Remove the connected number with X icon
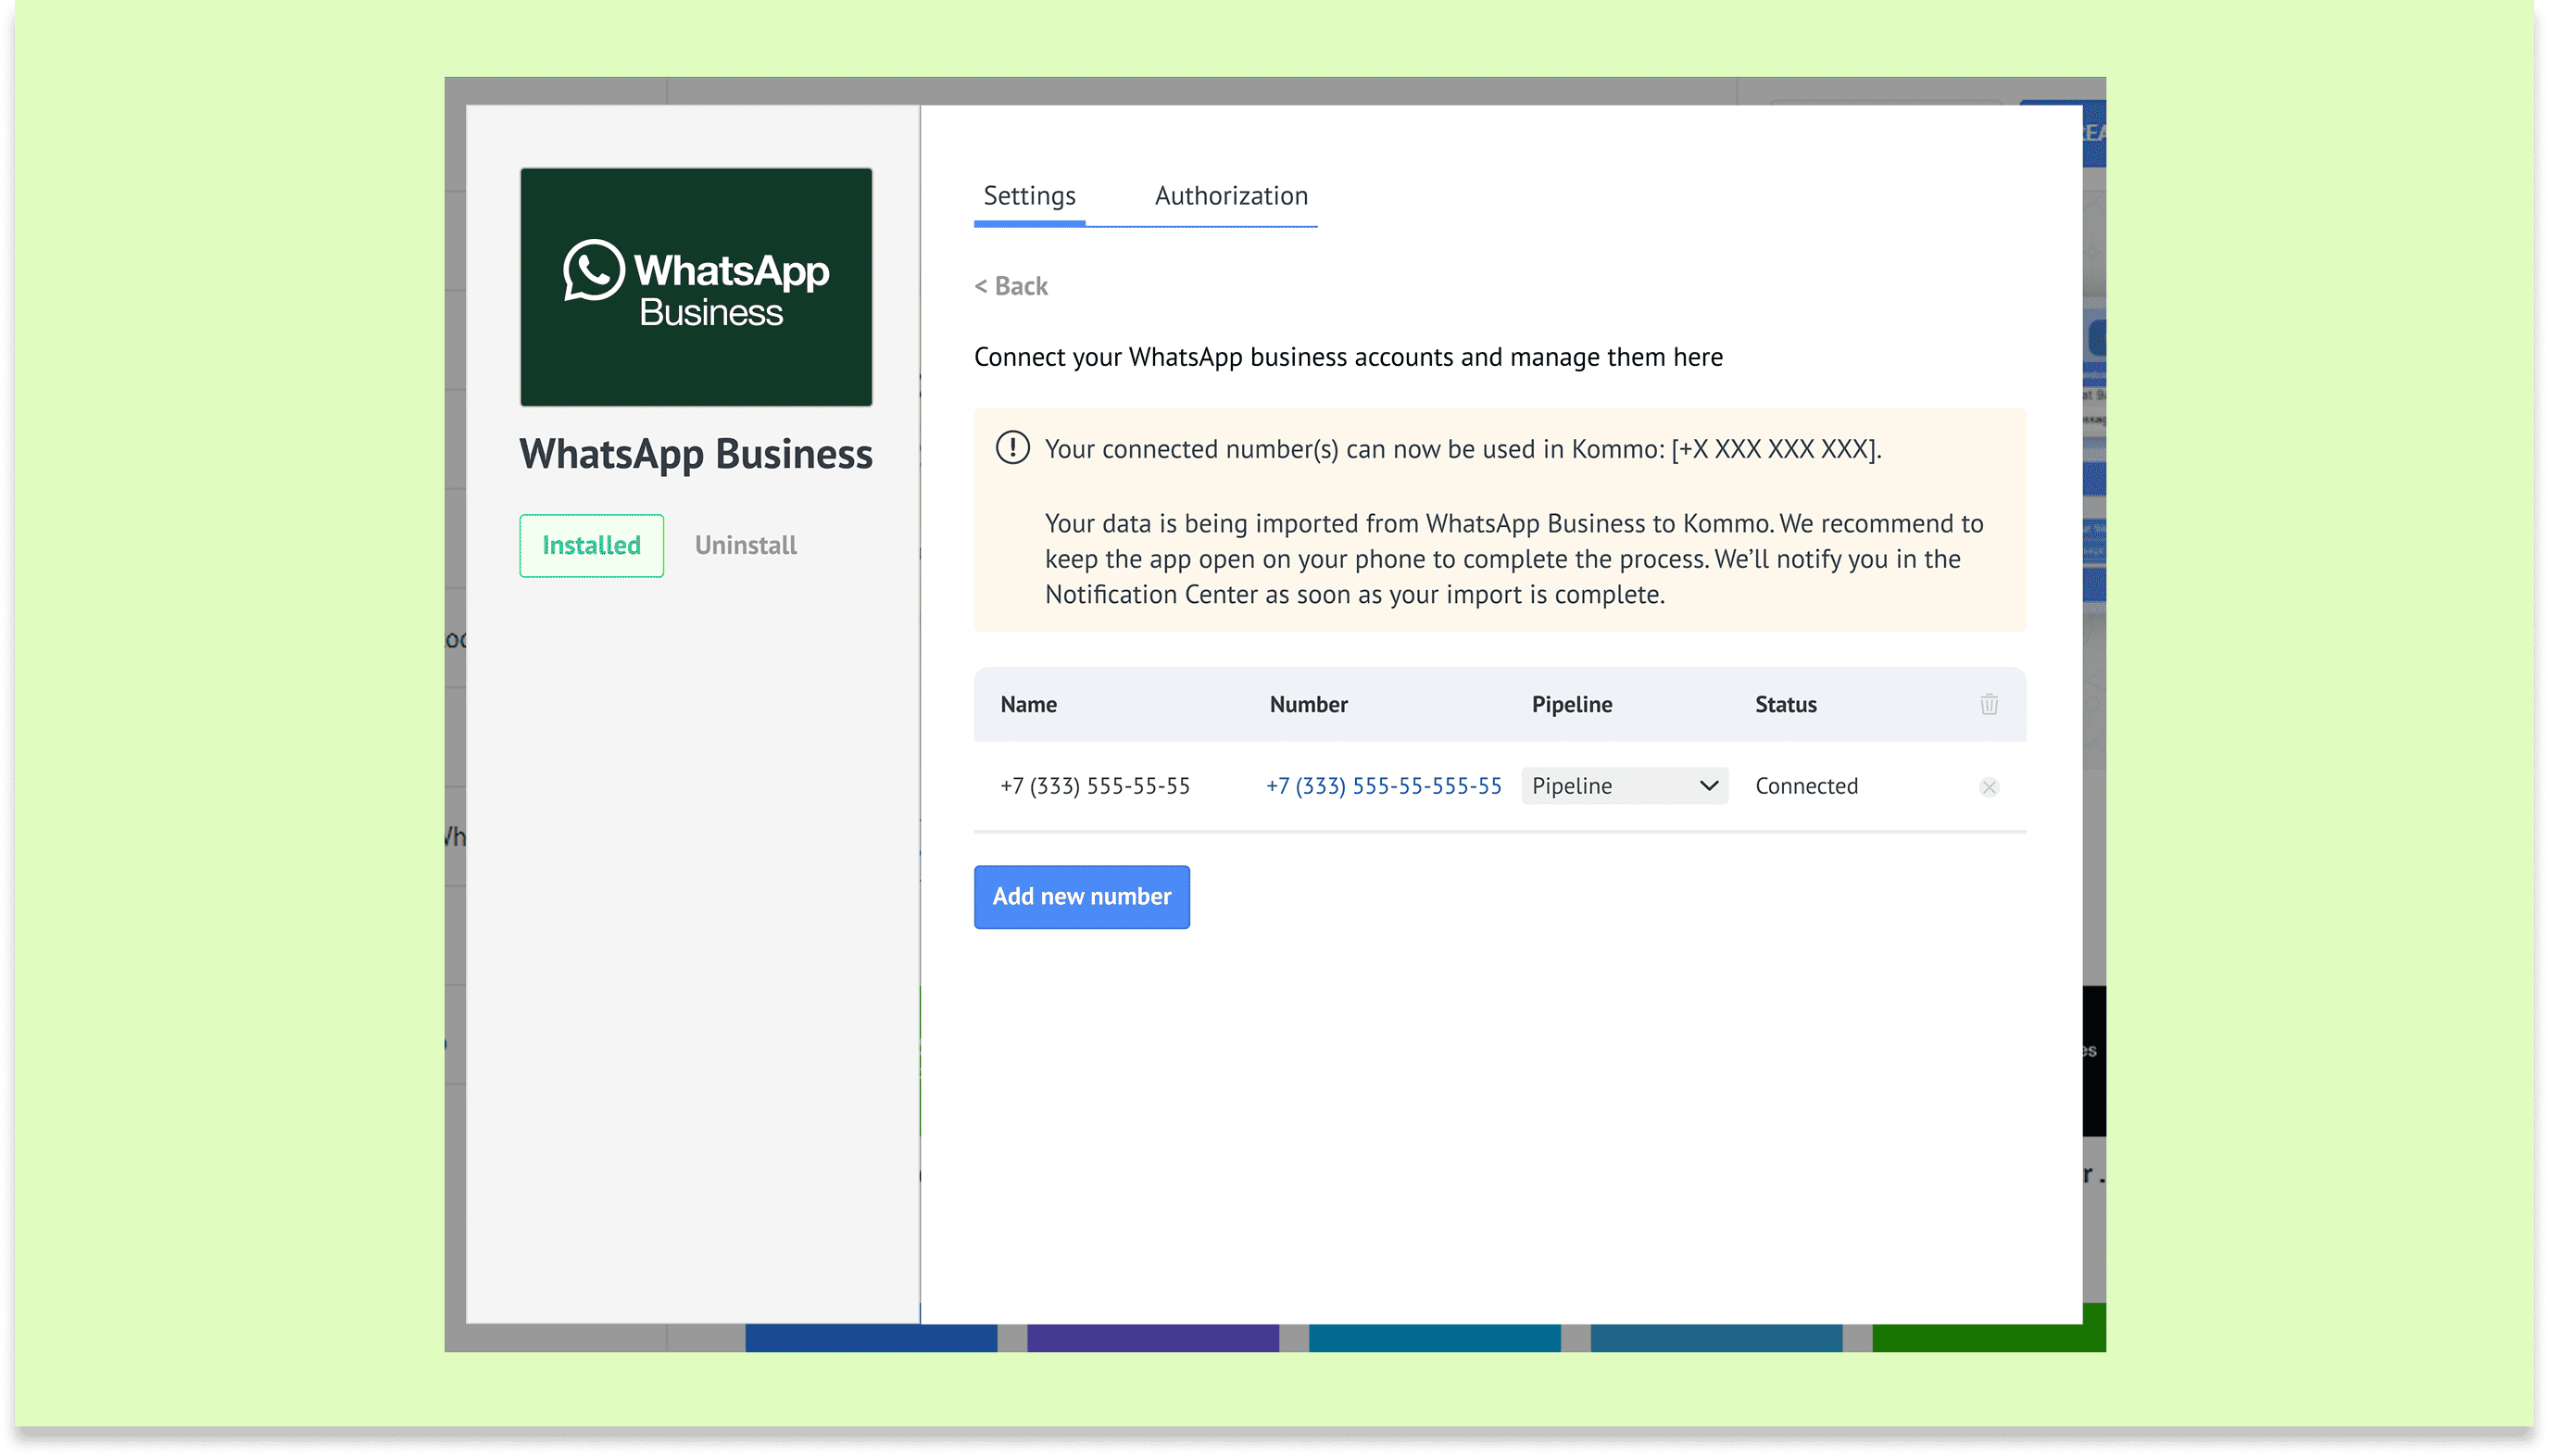 coord(1988,787)
